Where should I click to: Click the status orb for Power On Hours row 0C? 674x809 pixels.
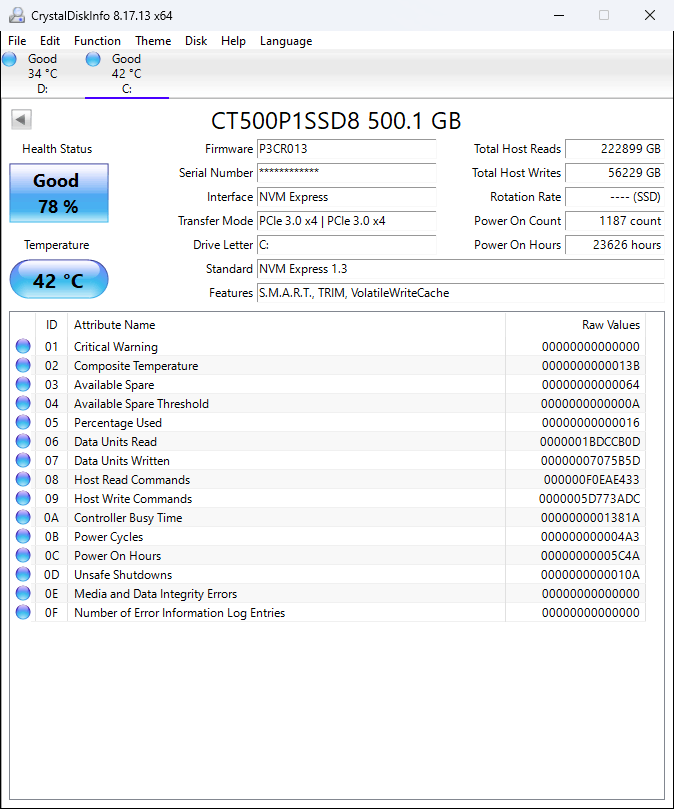[x=23, y=556]
